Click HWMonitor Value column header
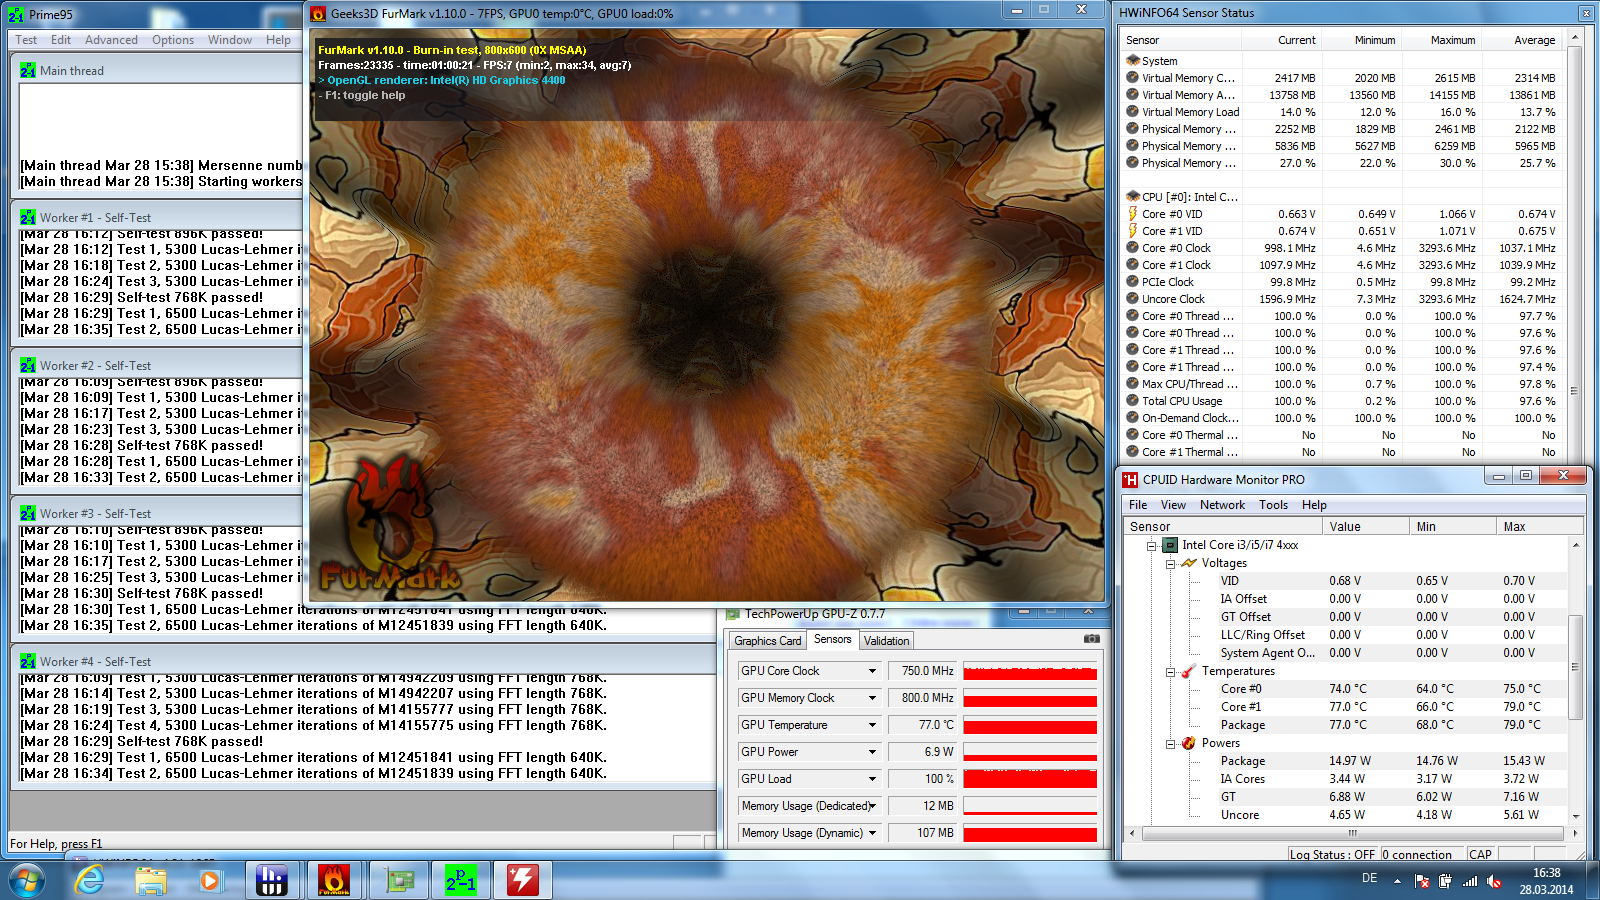1600x900 pixels. click(1366, 527)
